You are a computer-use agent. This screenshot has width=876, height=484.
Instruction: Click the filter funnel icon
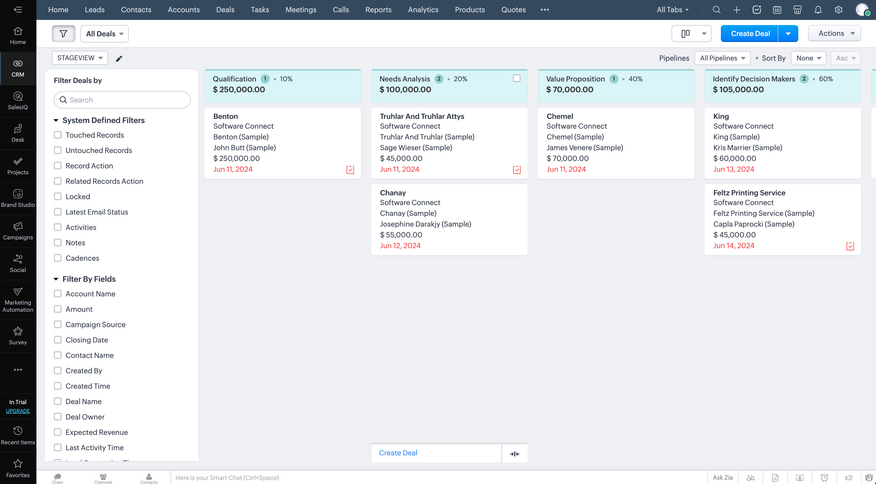63,34
